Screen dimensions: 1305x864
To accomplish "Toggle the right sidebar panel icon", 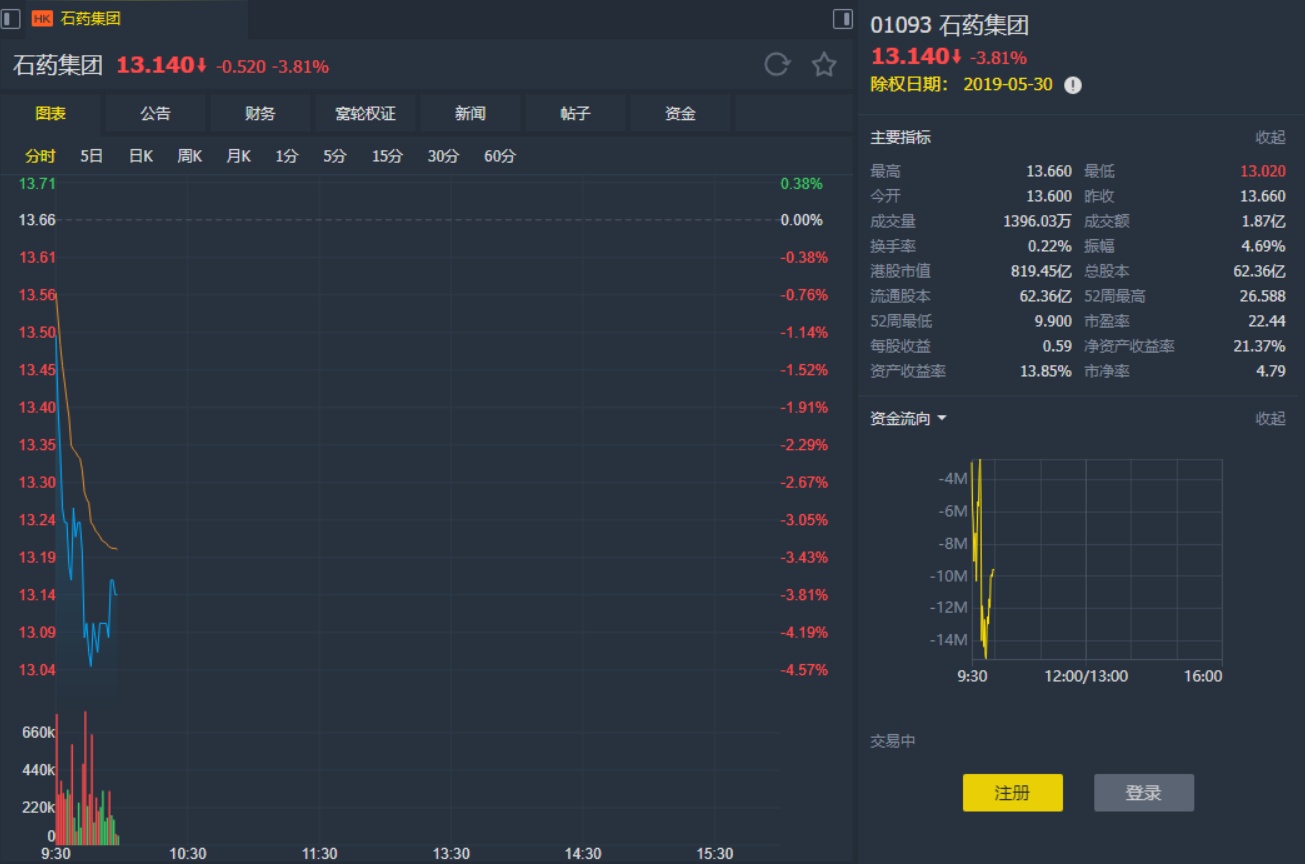I will coord(842,18).
